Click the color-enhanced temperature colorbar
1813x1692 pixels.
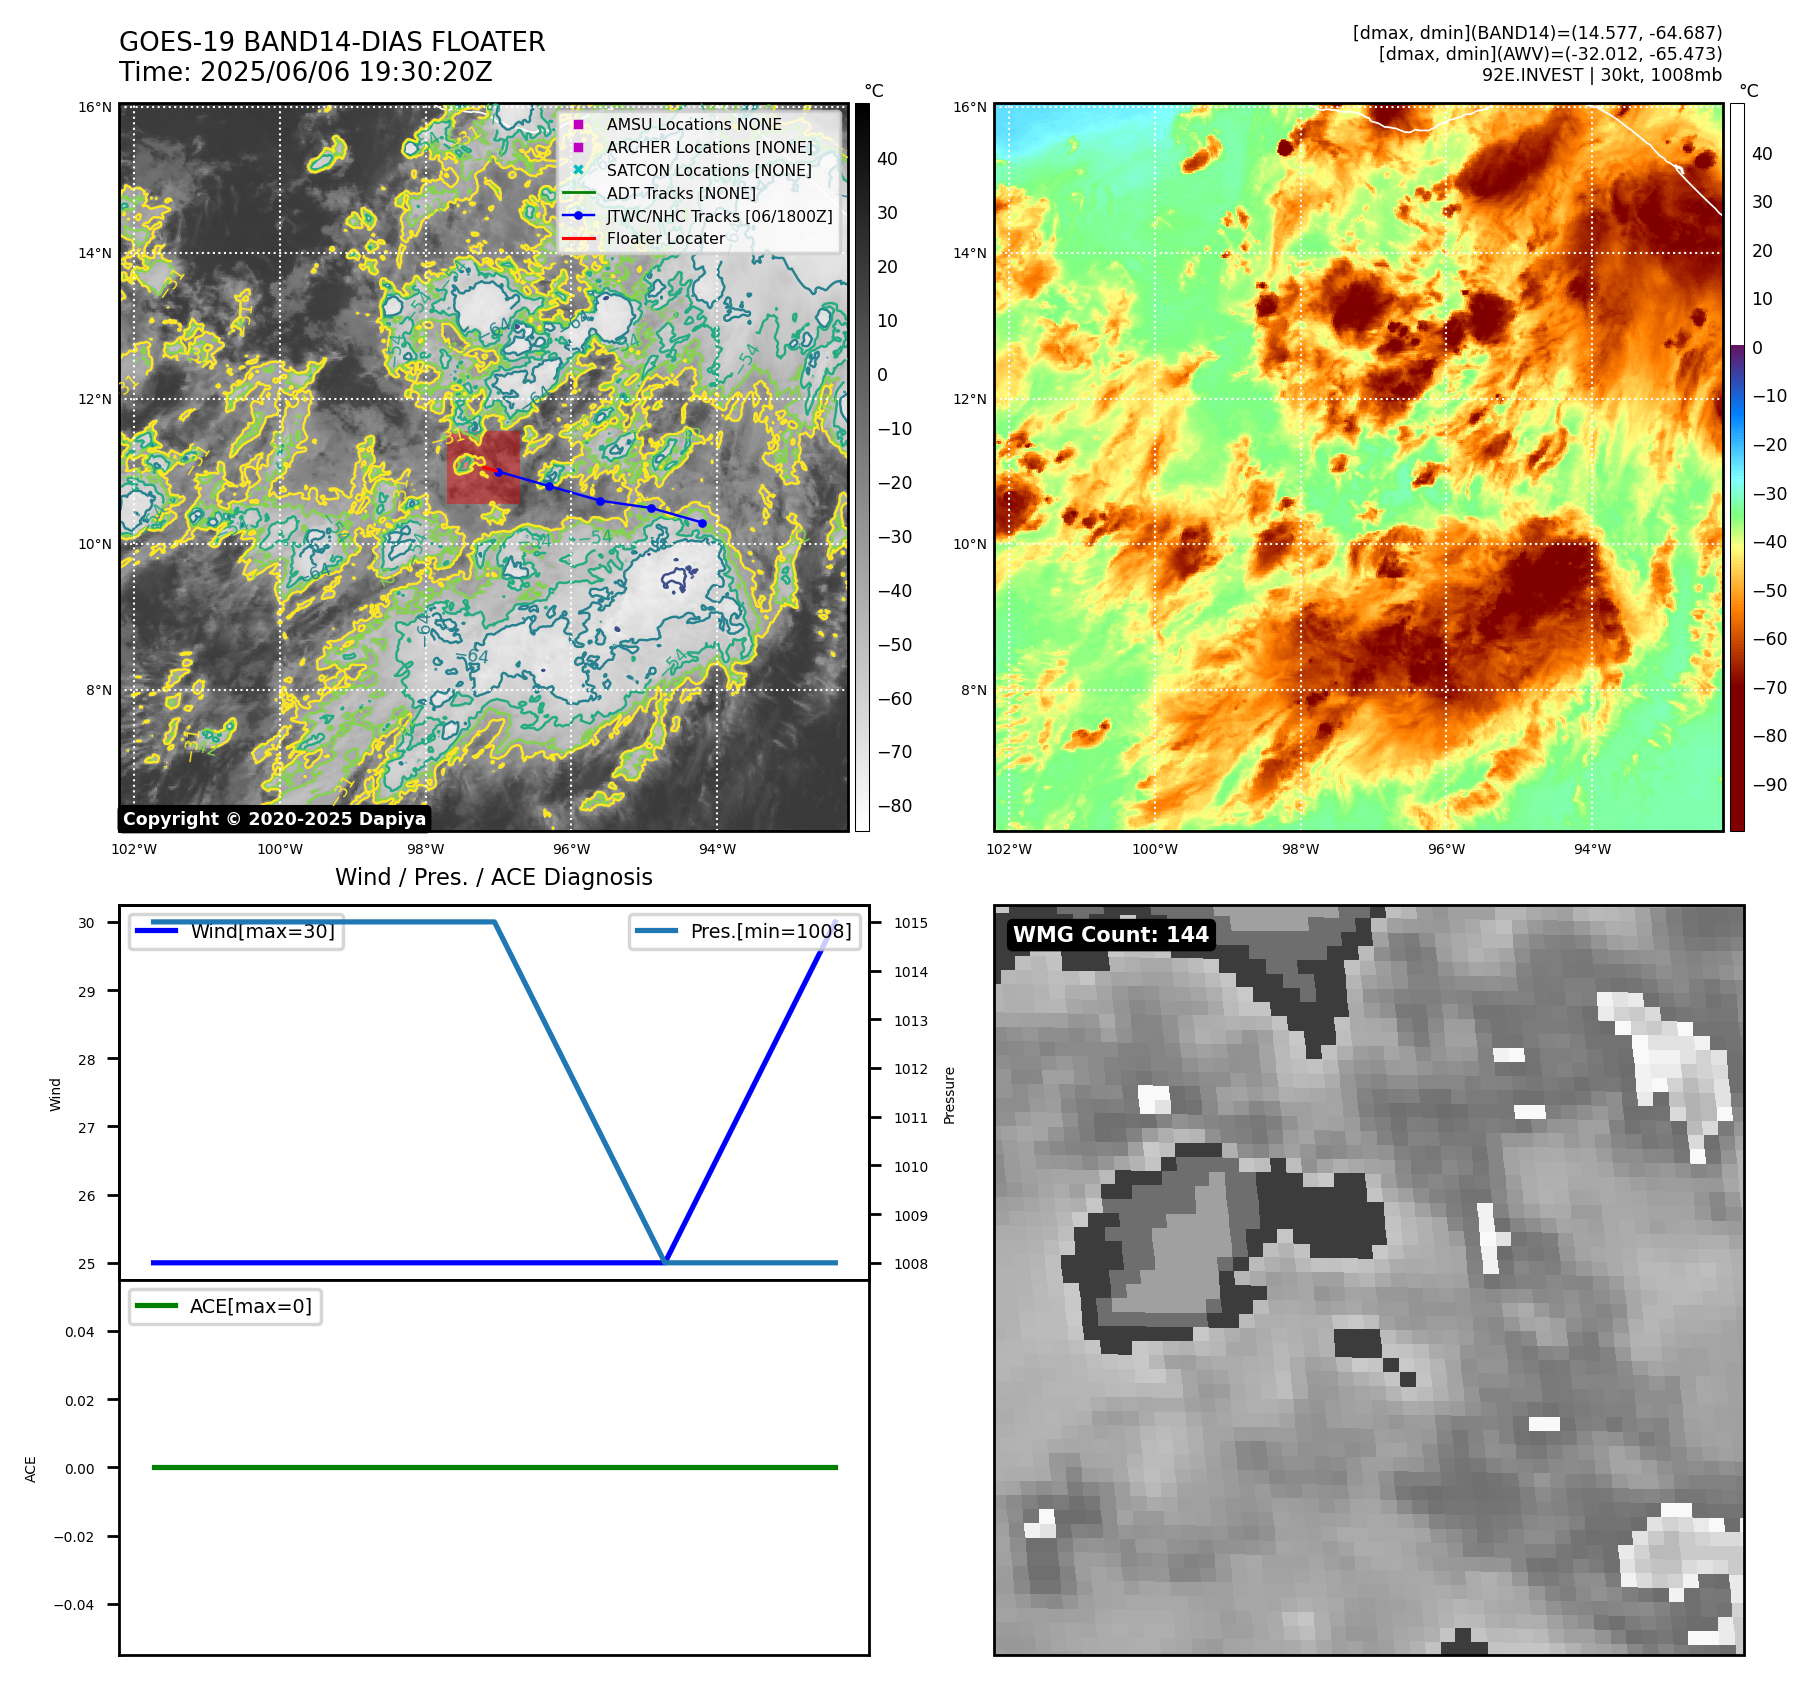[x=1737, y=467]
